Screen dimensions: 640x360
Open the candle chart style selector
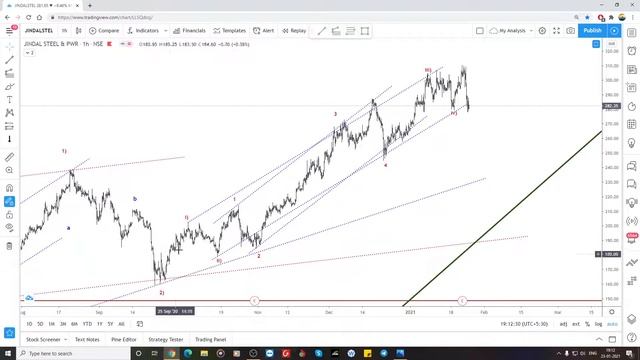pyautogui.click(x=79, y=31)
